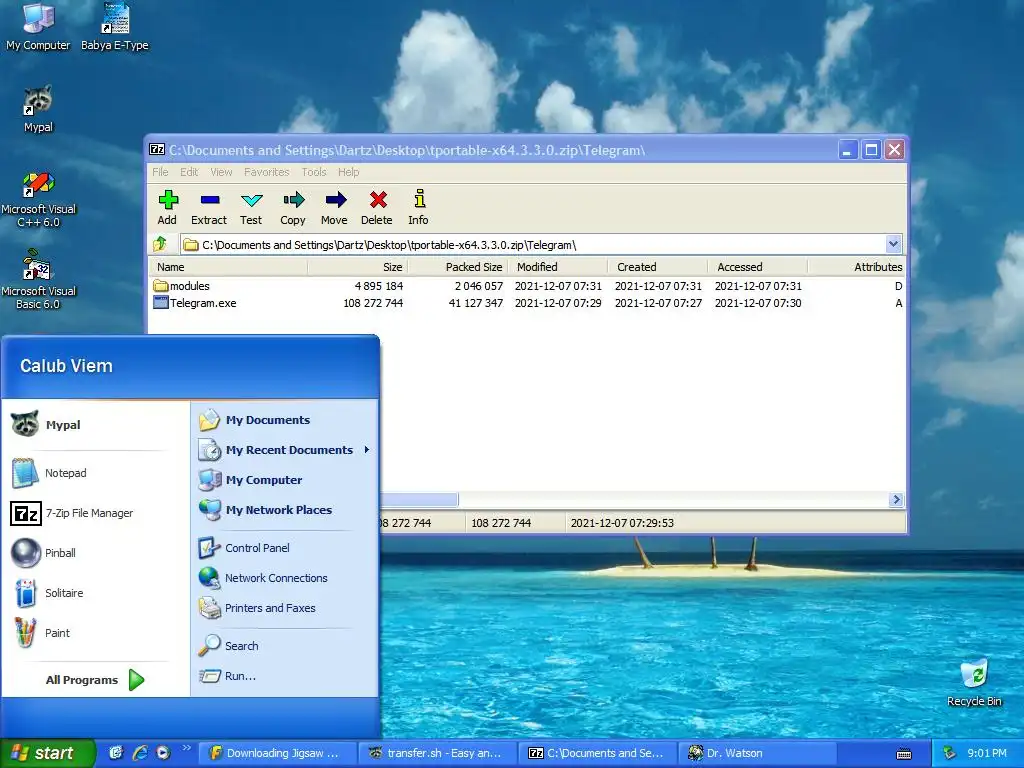
Task: Expand All Programs list
Action: click(95, 680)
